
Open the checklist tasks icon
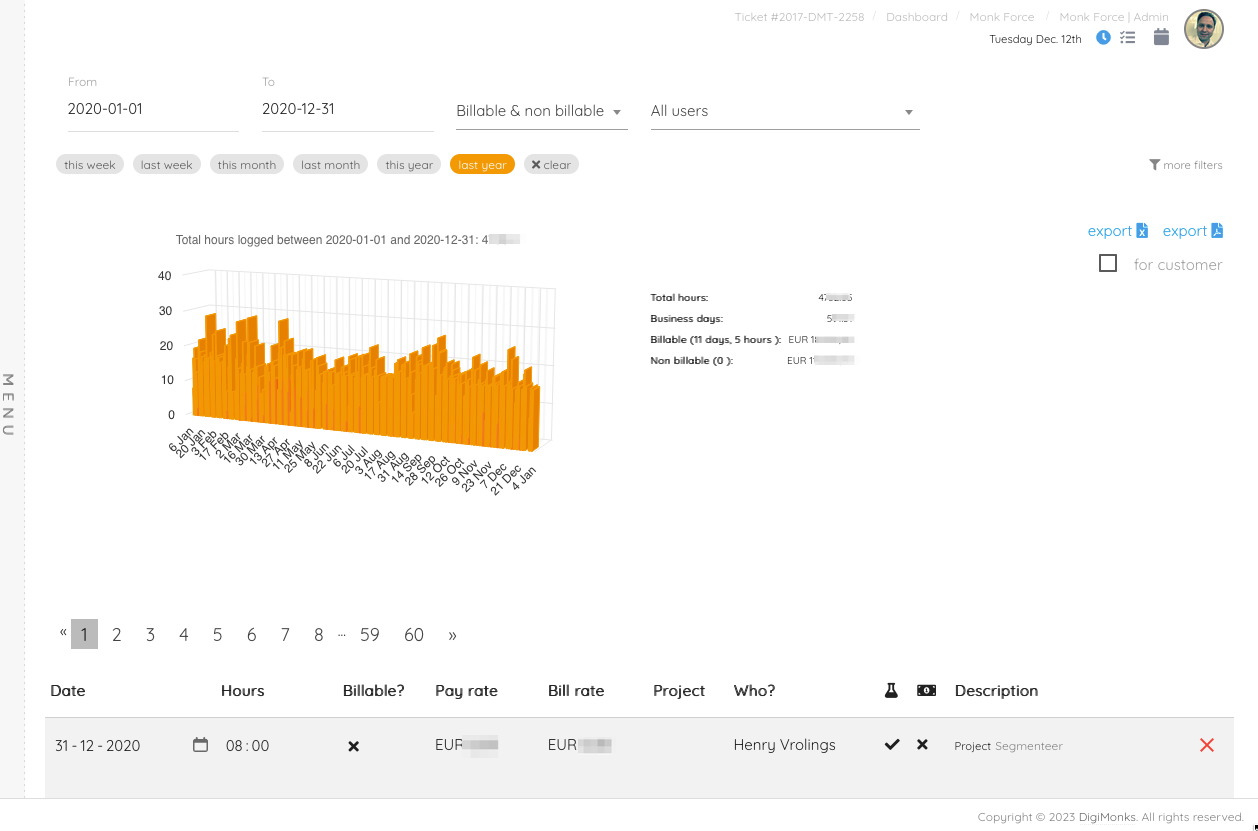1128,38
